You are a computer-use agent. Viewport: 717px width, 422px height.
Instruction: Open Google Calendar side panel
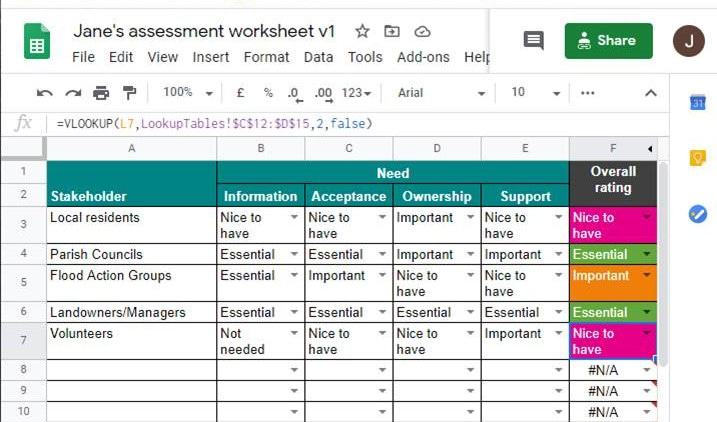pos(698,102)
